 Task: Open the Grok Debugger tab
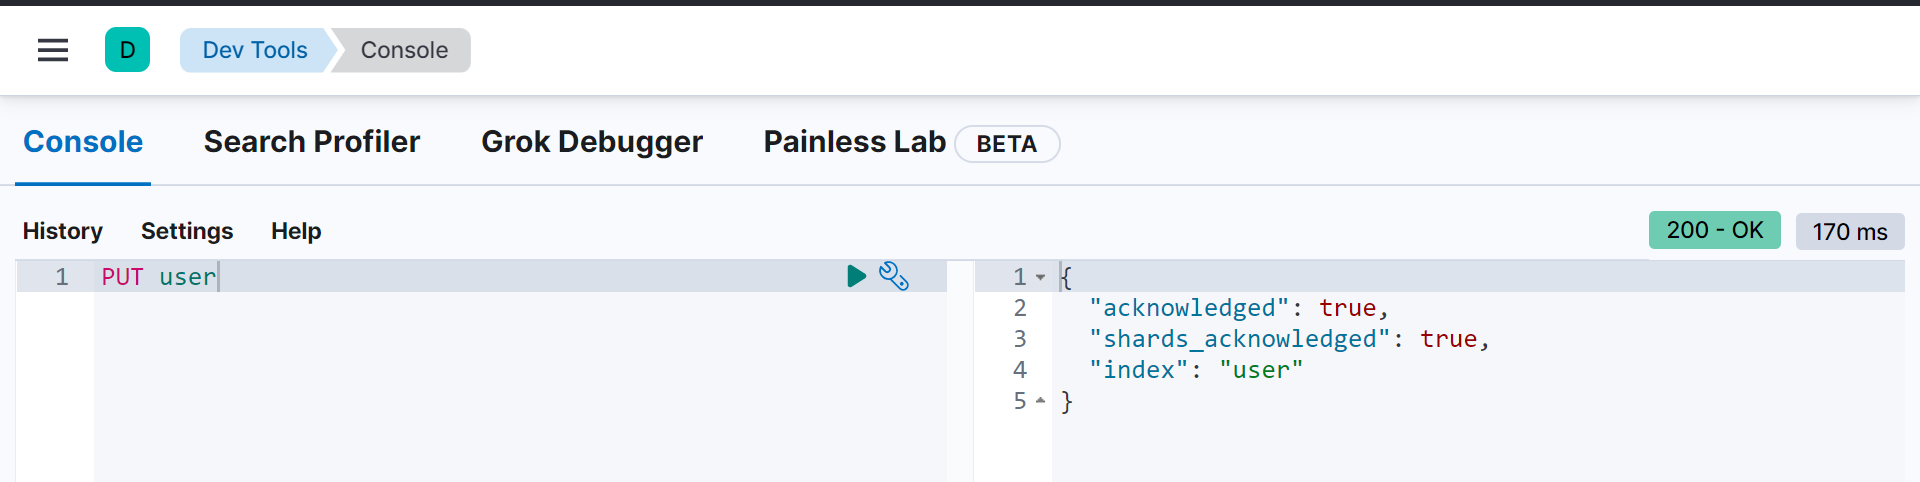click(x=591, y=142)
